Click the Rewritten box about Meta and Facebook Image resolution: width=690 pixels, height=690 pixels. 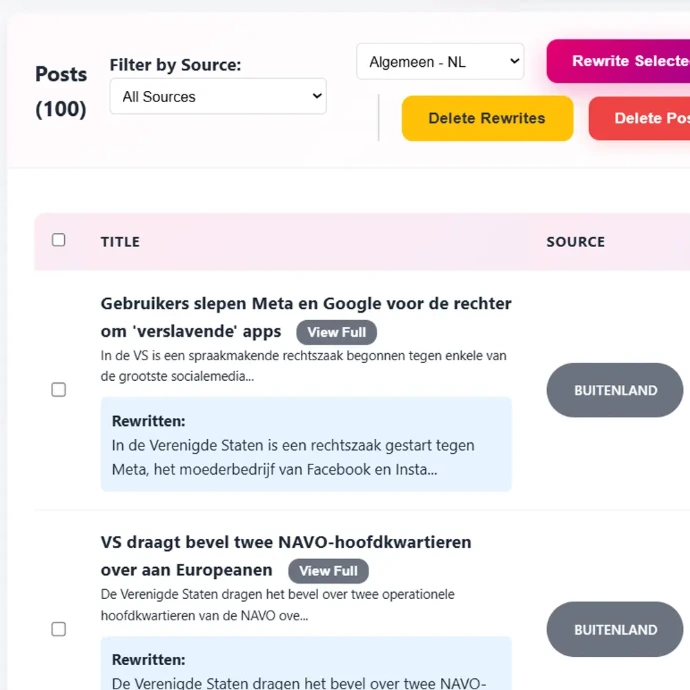point(306,444)
